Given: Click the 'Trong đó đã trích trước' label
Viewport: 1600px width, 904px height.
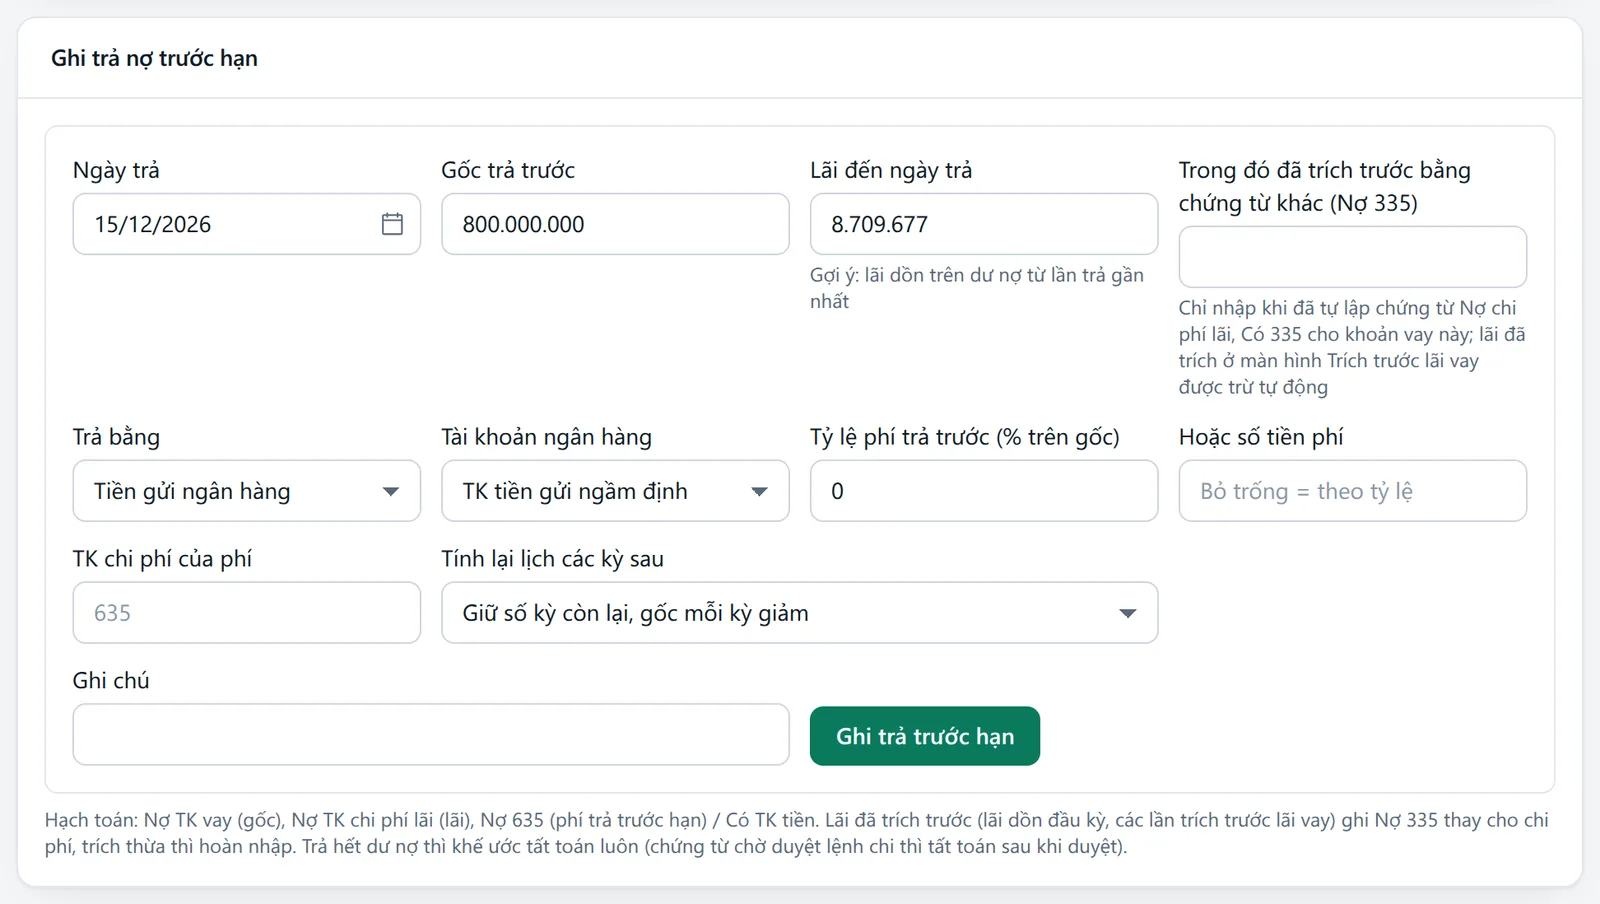Looking at the screenshot, I should tap(1325, 186).
